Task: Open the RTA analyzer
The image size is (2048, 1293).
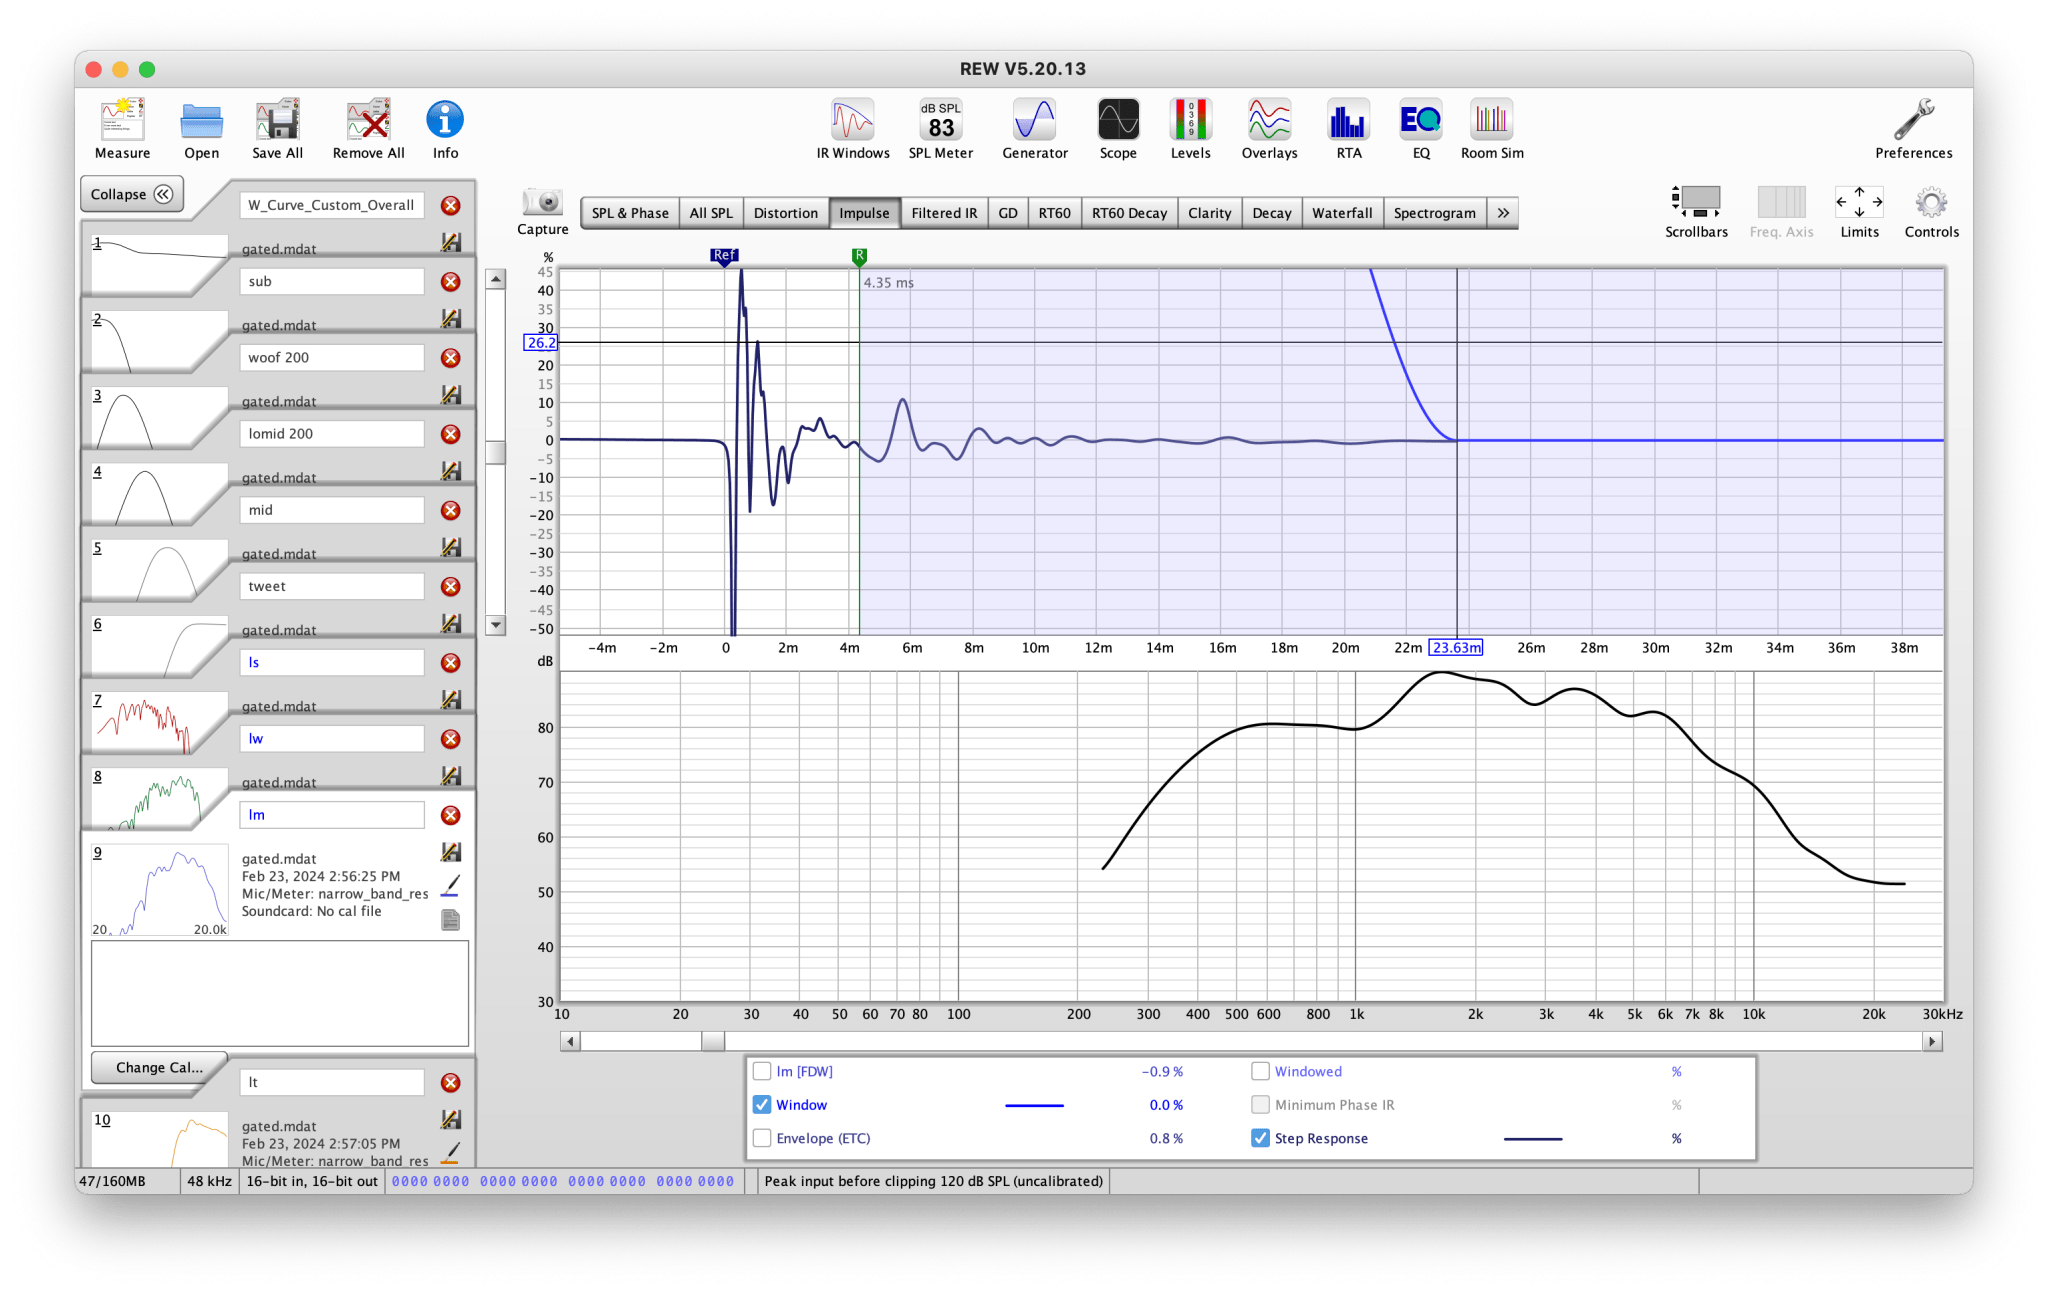Action: pos(1348,129)
